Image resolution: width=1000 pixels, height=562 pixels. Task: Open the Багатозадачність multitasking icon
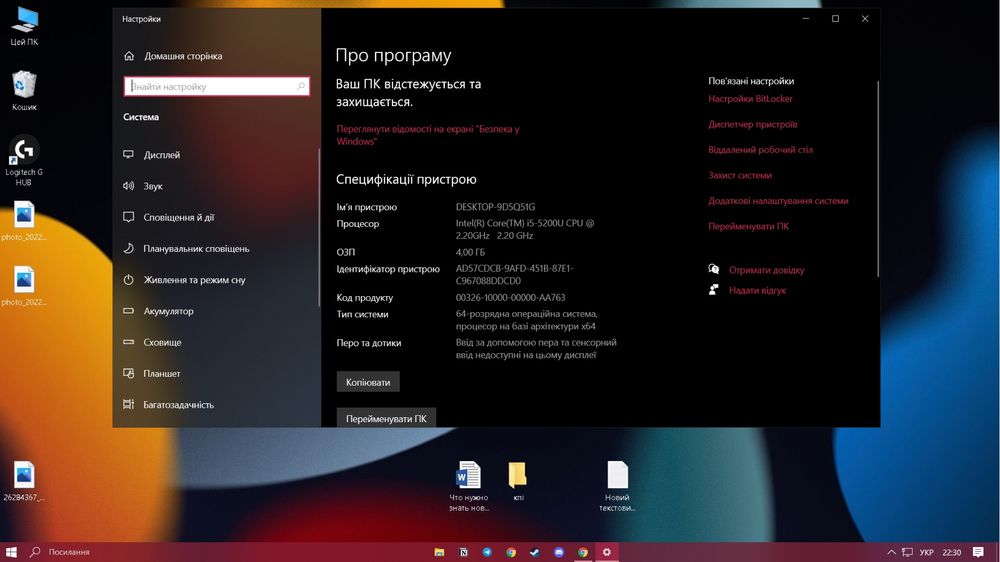click(128, 404)
